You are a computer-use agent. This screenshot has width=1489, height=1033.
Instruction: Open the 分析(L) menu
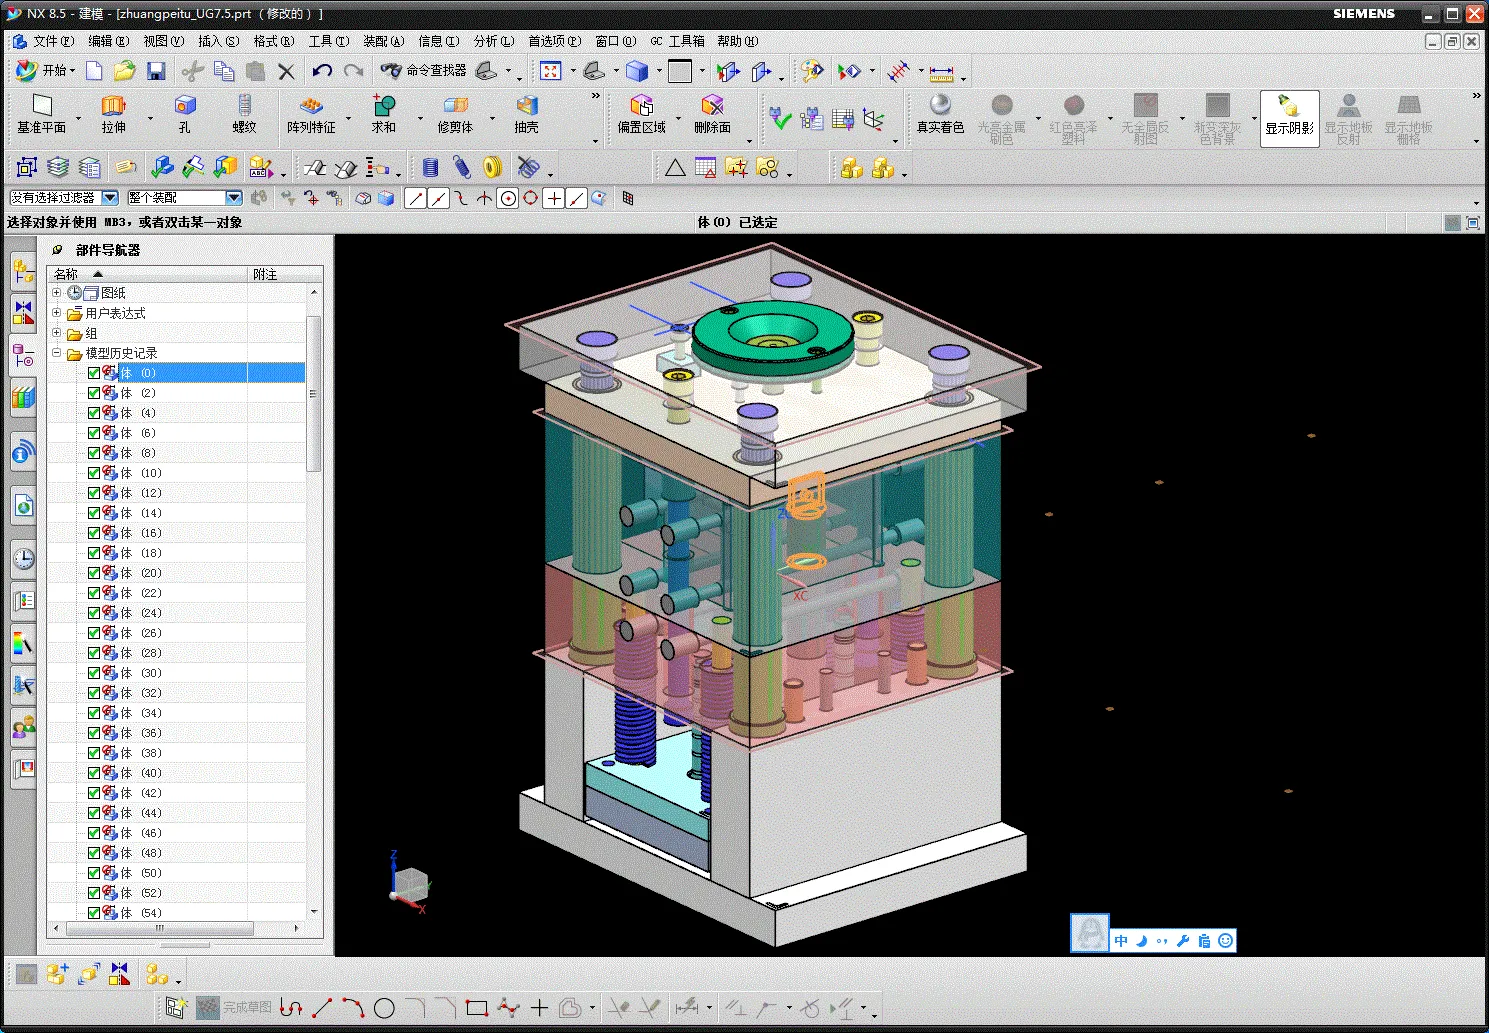click(493, 41)
